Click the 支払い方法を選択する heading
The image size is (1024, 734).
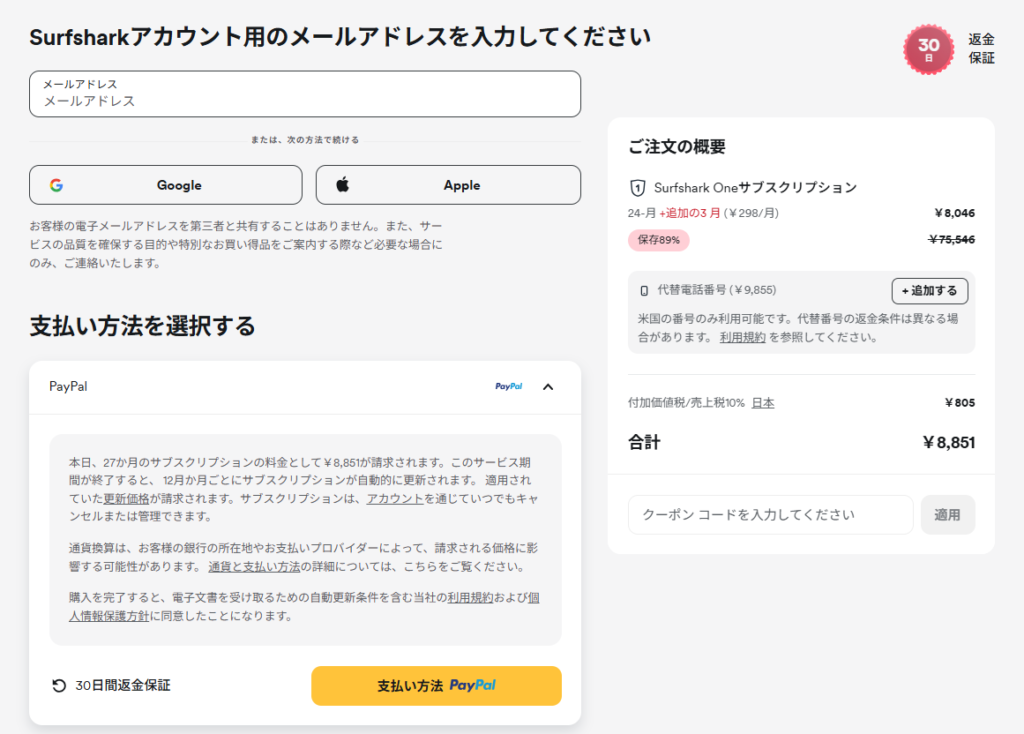(142, 326)
